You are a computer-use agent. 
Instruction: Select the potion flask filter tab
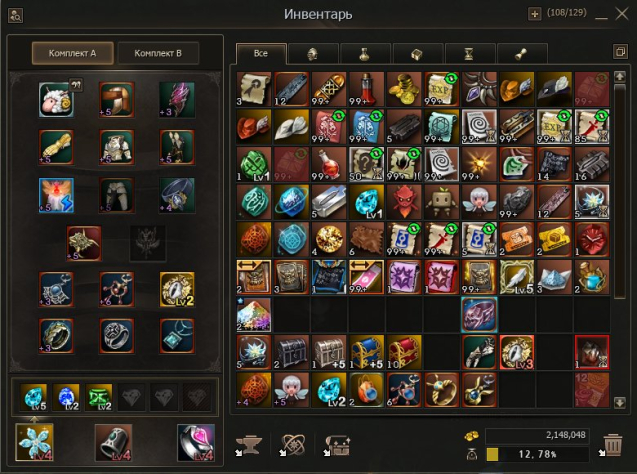[364, 54]
